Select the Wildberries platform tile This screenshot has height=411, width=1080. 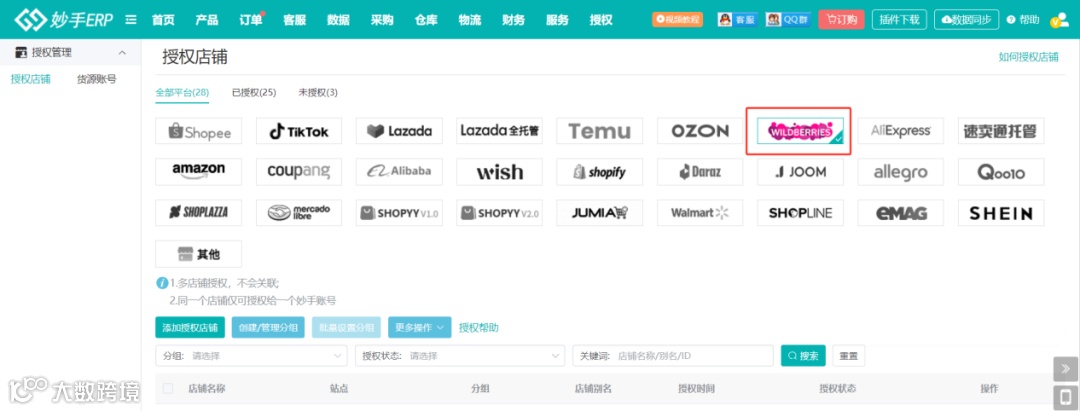click(x=800, y=131)
